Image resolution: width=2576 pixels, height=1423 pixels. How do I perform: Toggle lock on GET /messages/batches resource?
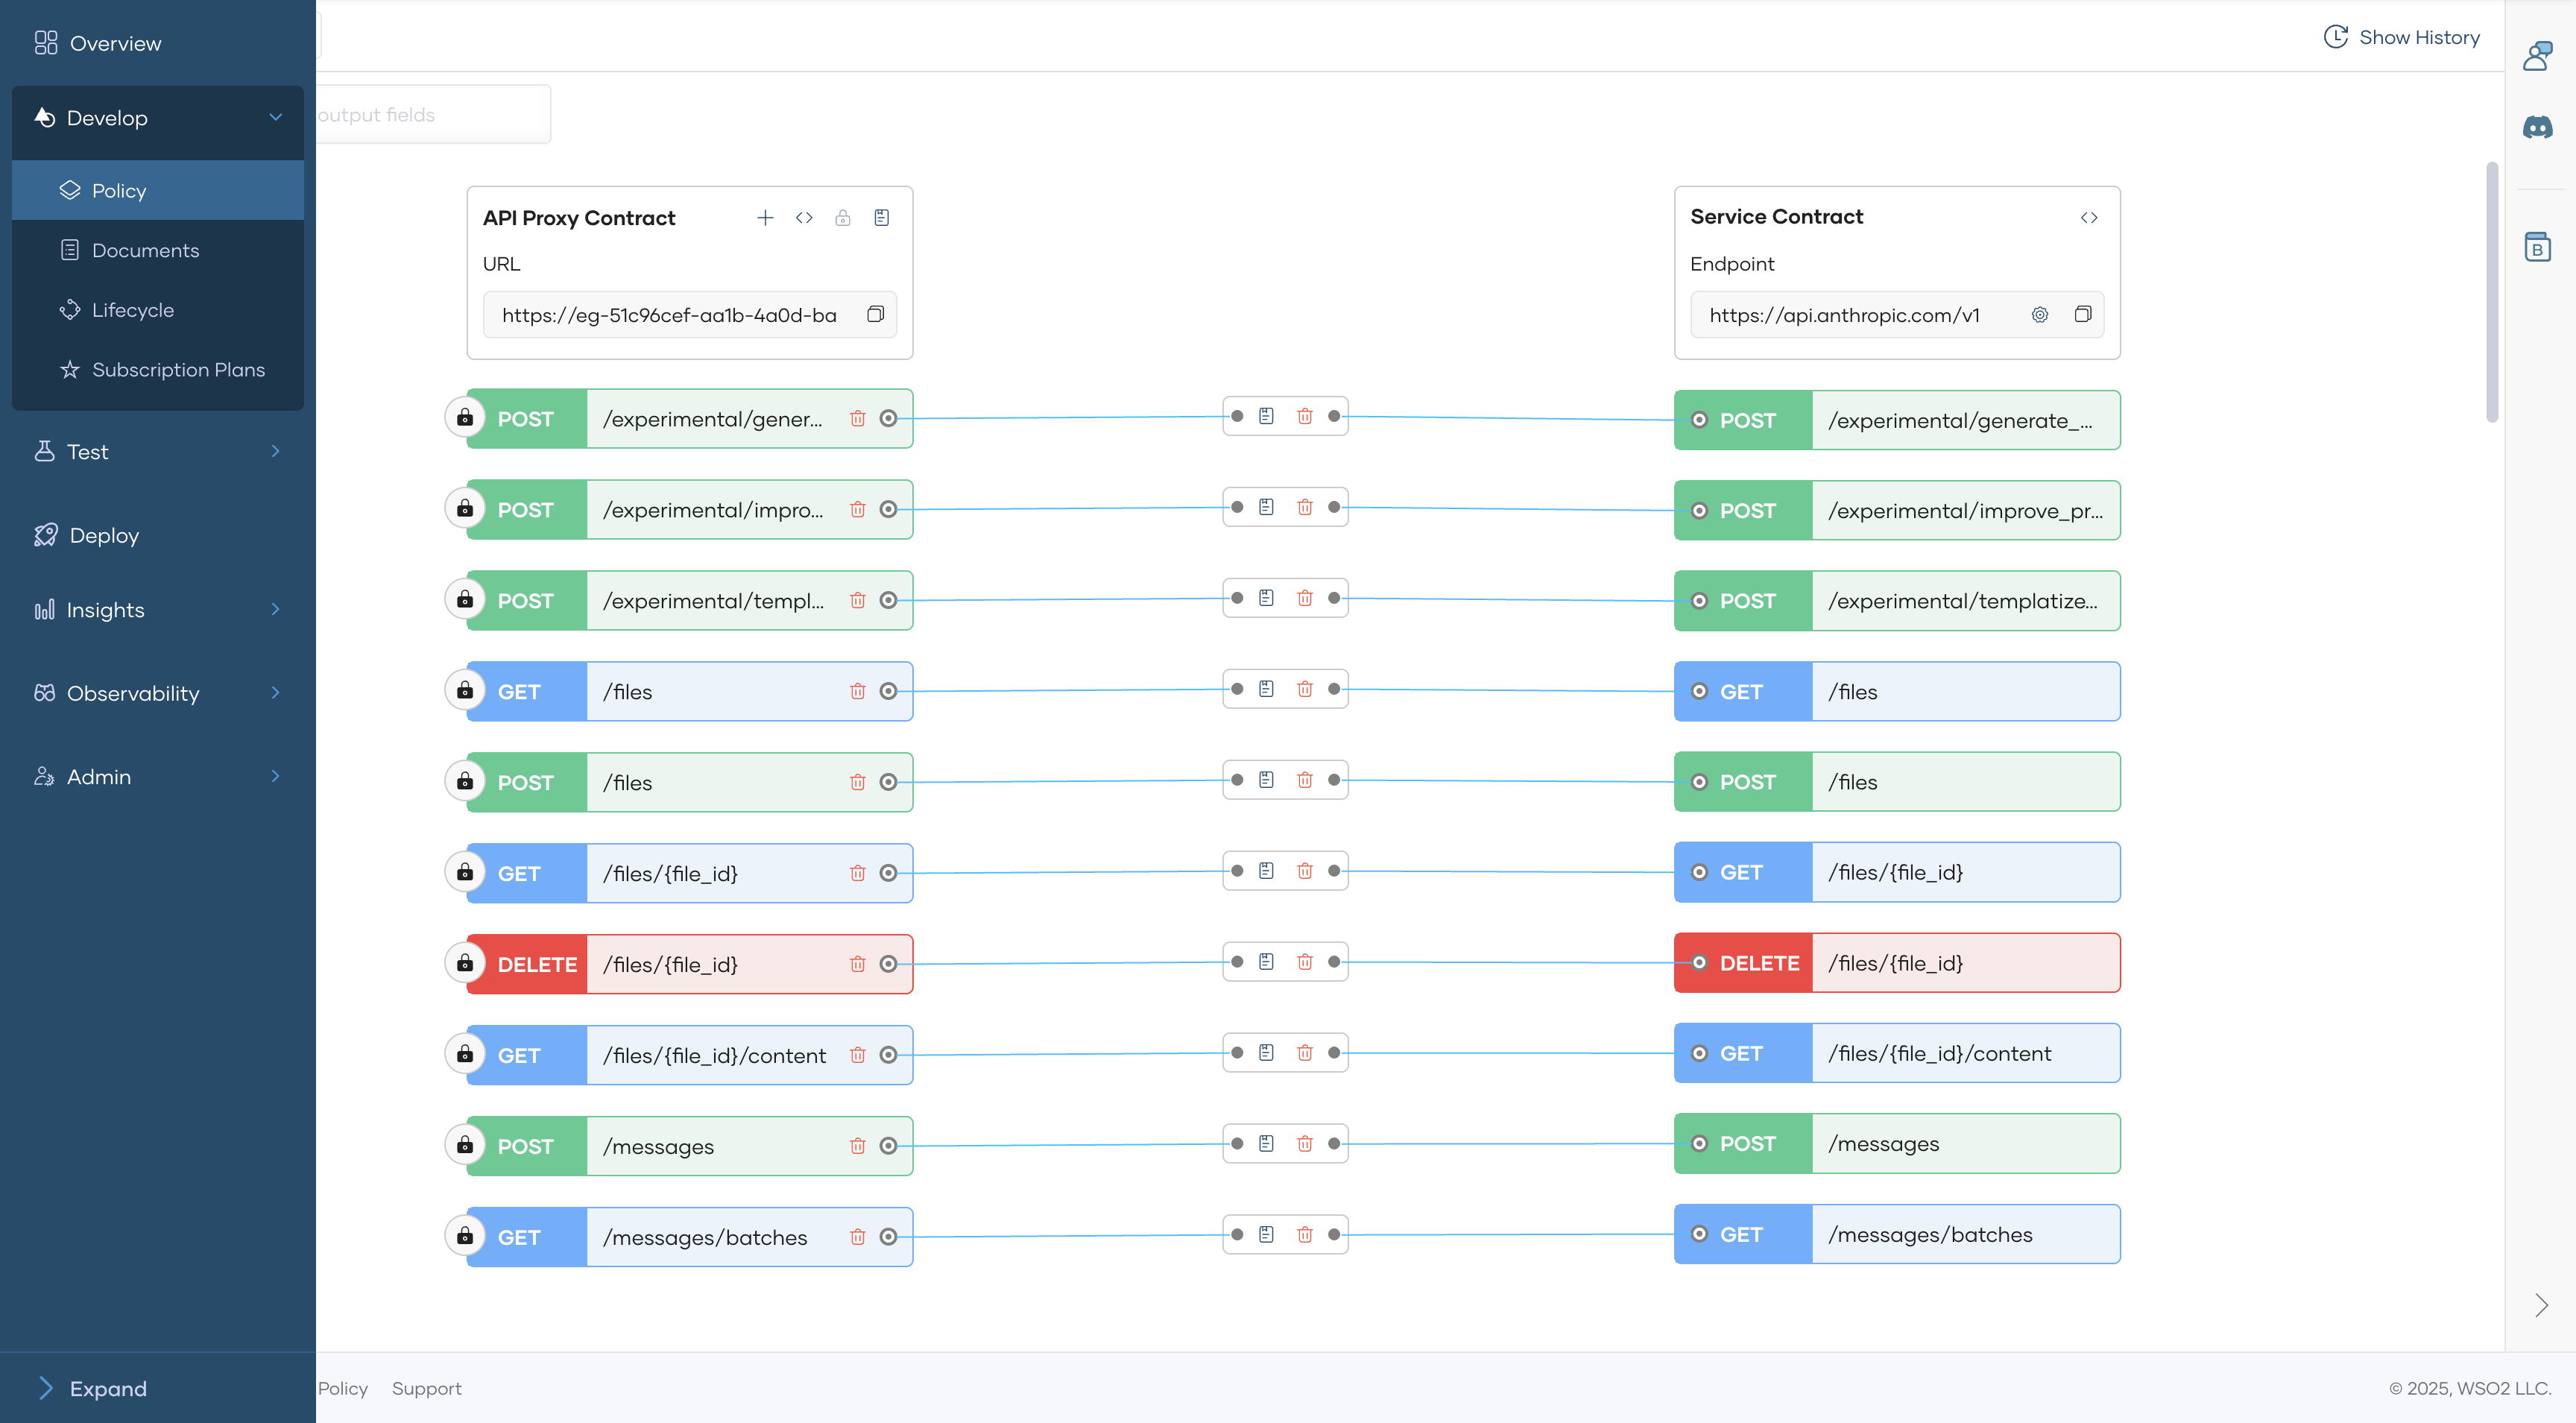(465, 1236)
